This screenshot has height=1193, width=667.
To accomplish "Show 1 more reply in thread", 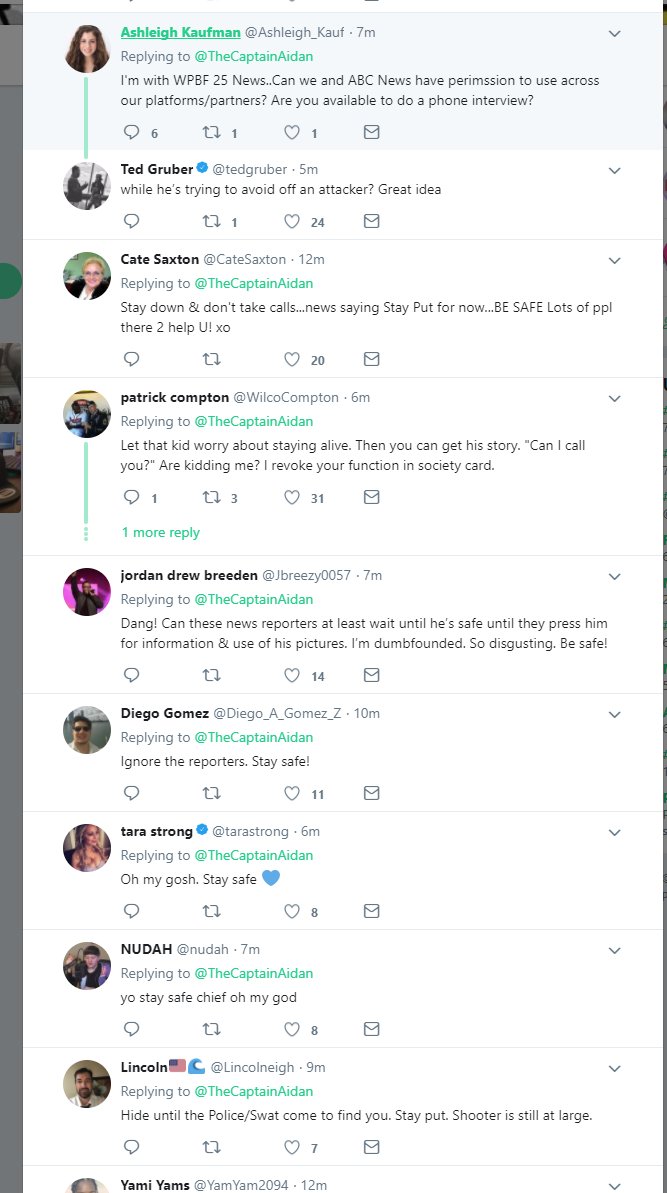I will click(160, 533).
